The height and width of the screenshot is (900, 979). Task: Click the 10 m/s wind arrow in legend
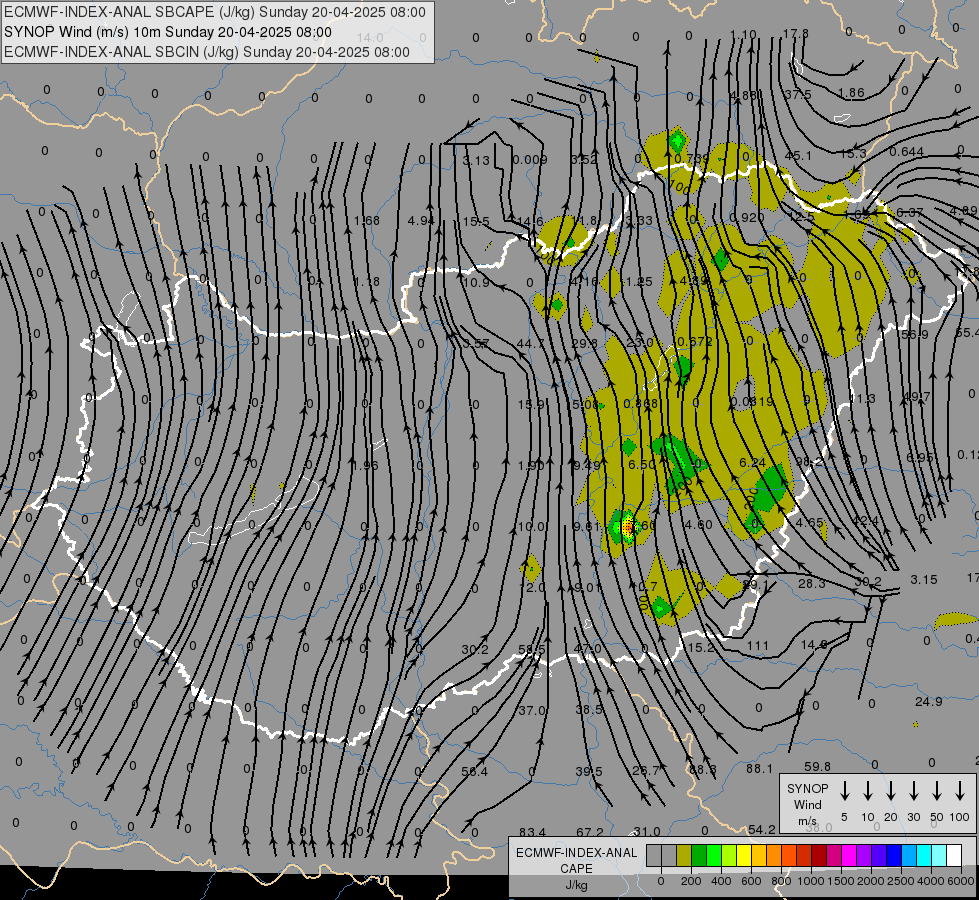pos(867,791)
